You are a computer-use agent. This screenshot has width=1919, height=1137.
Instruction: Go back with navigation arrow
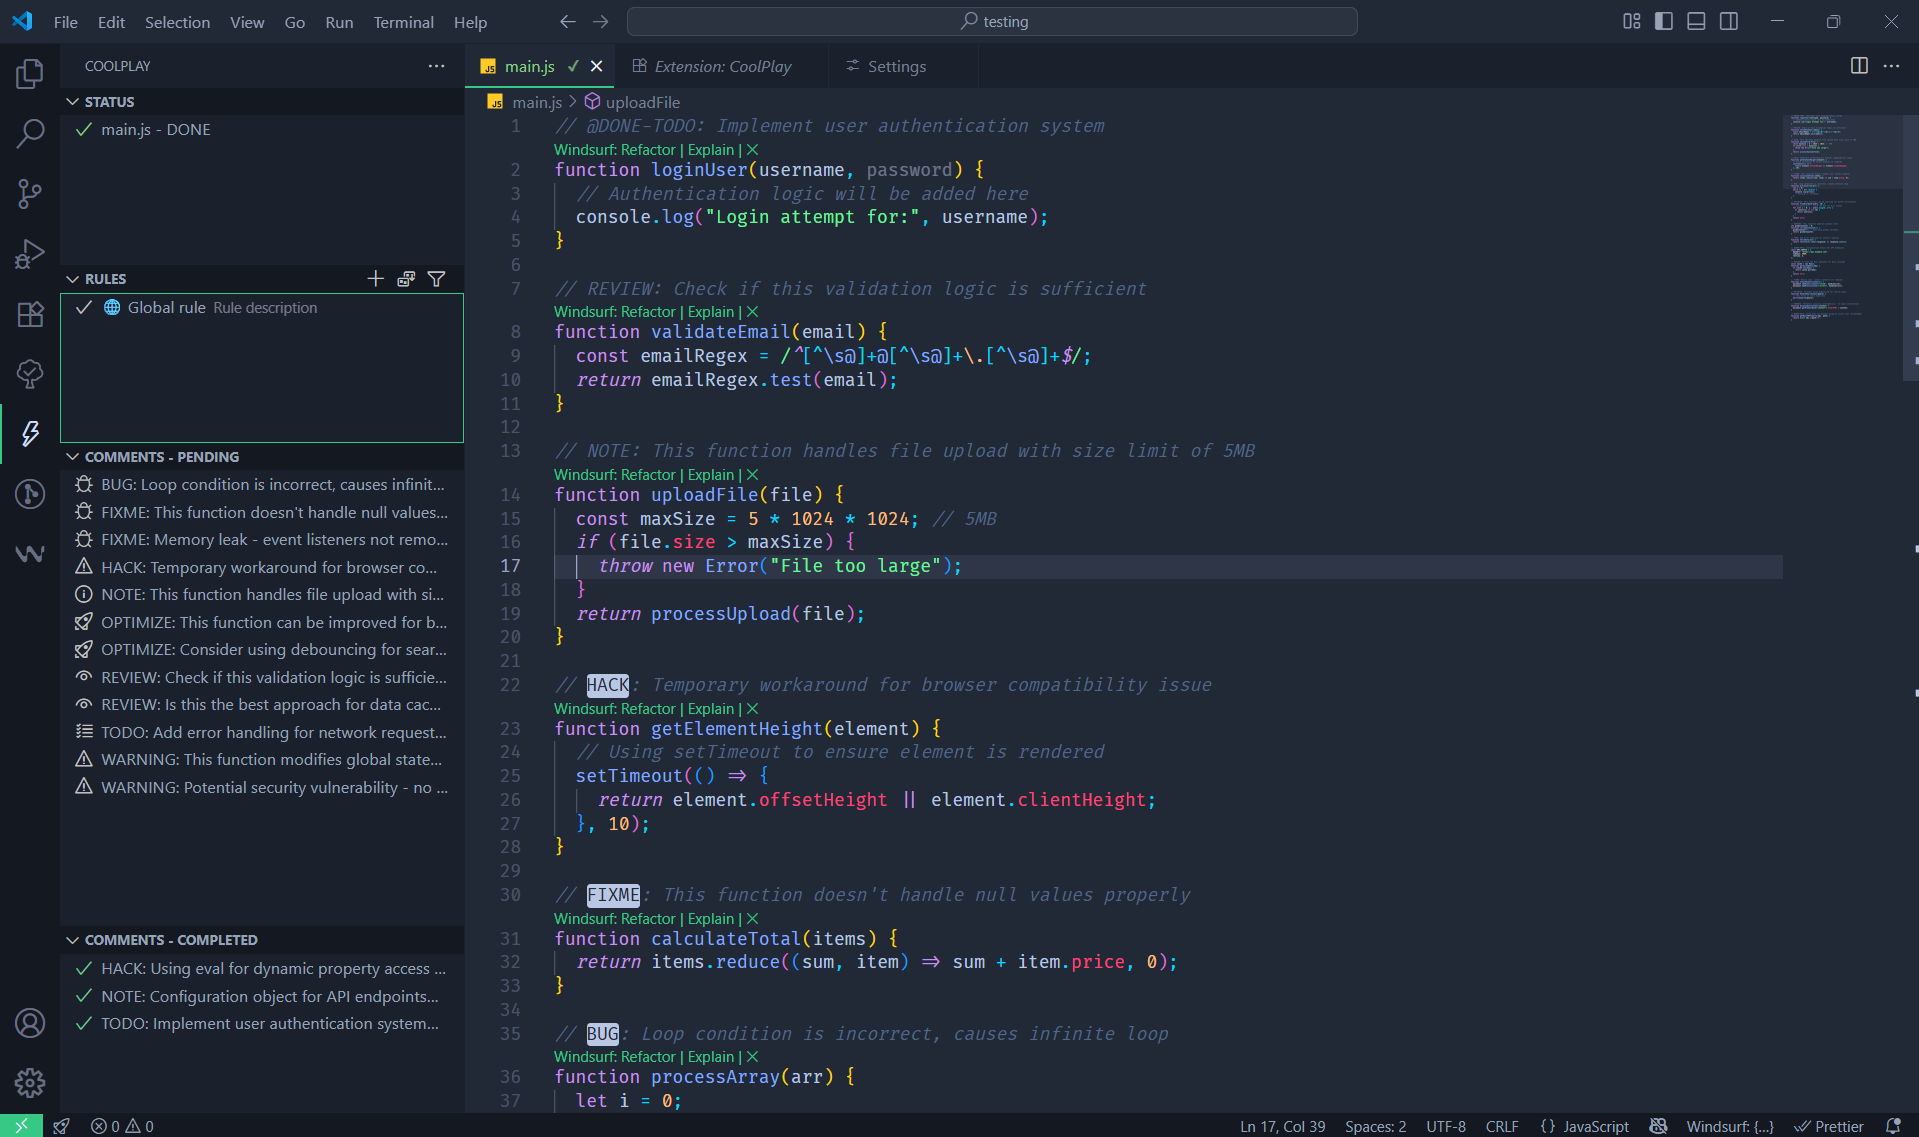(x=568, y=21)
